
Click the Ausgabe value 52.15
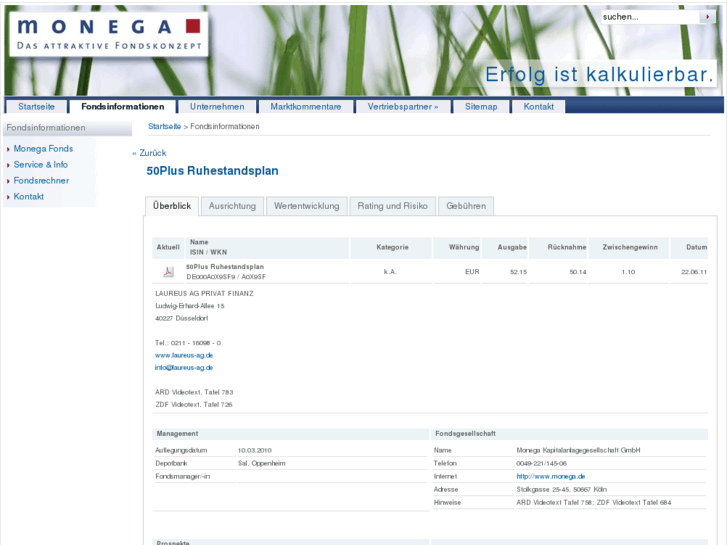pyautogui.click(x=518, y=272)
